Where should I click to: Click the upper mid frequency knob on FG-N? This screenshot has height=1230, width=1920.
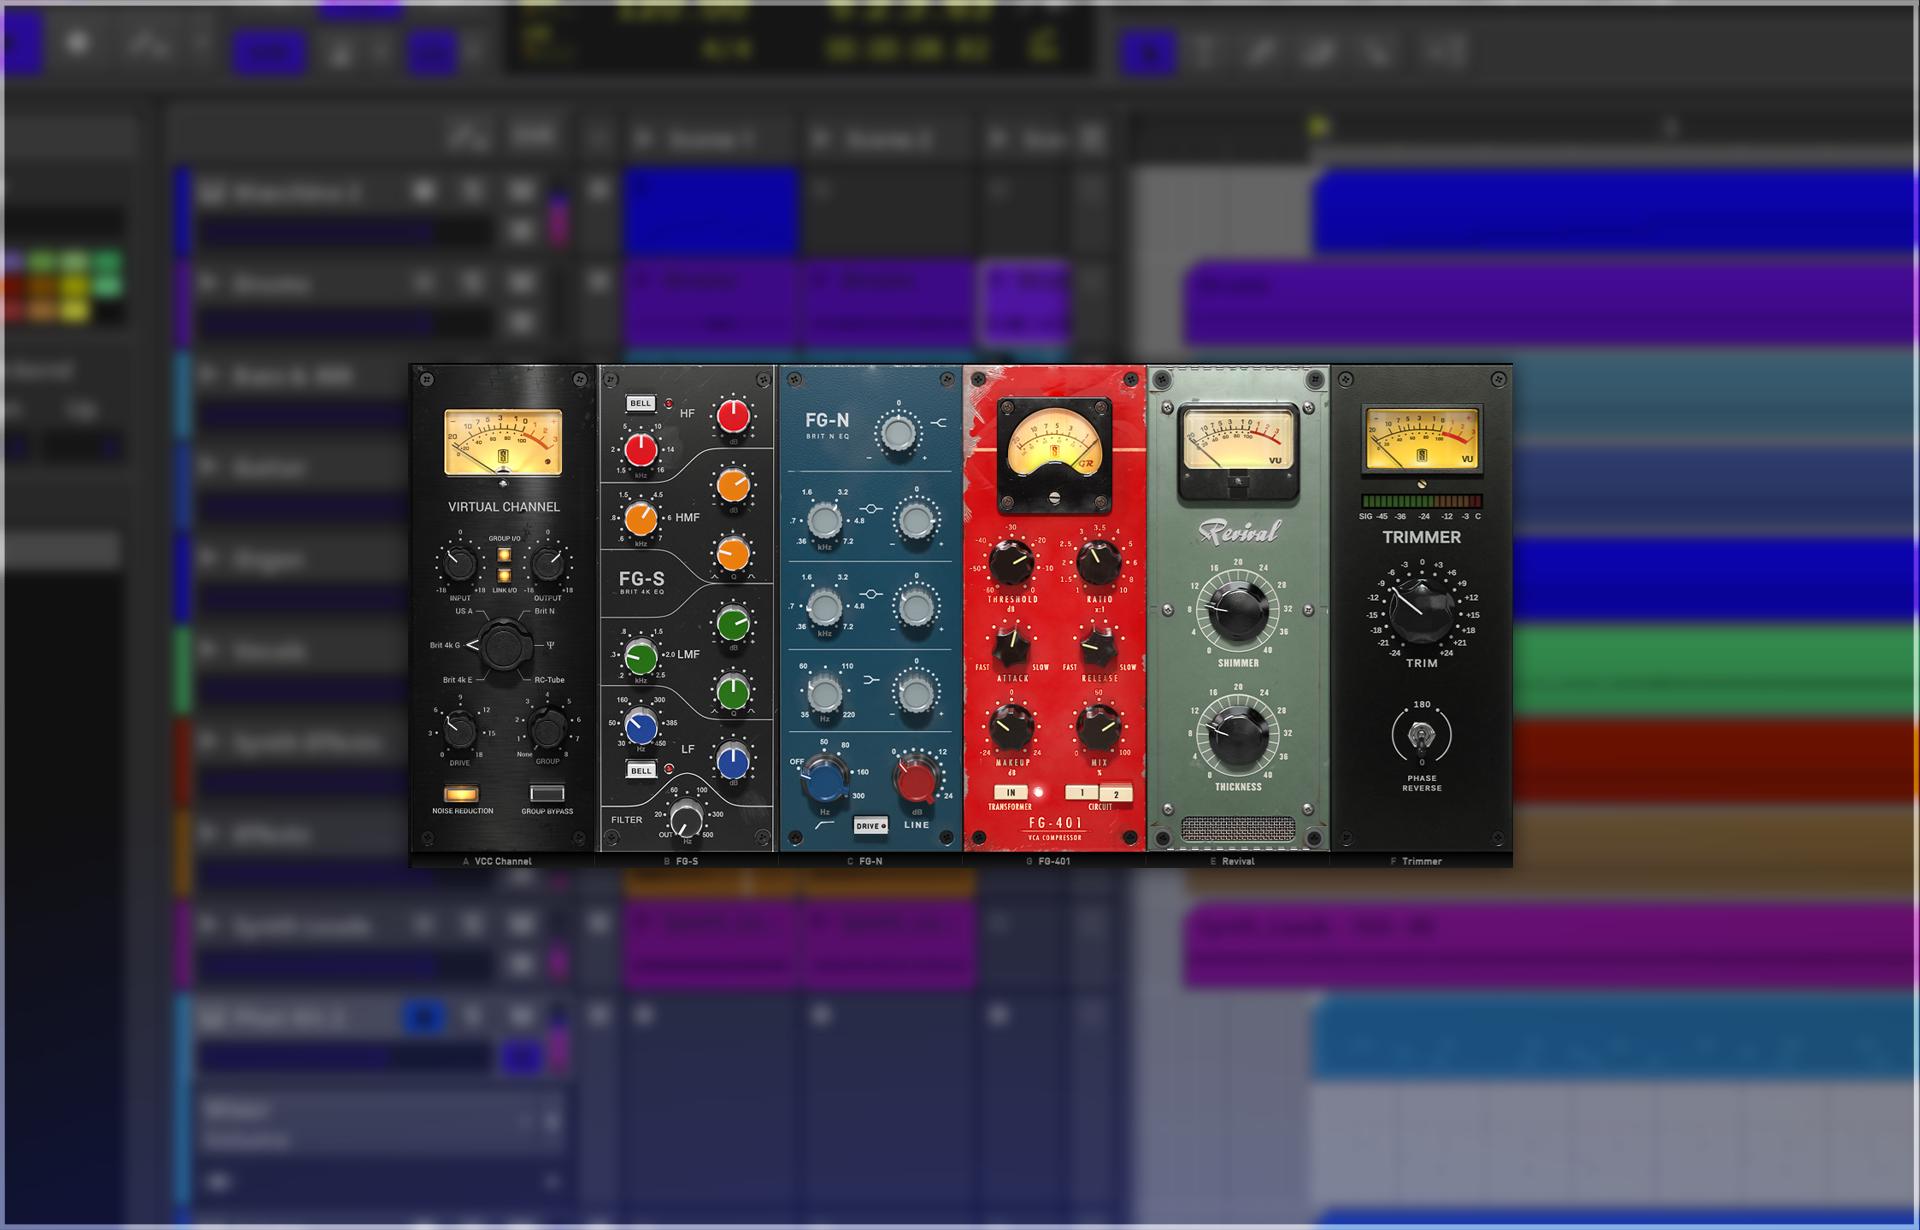coord(824,520)
